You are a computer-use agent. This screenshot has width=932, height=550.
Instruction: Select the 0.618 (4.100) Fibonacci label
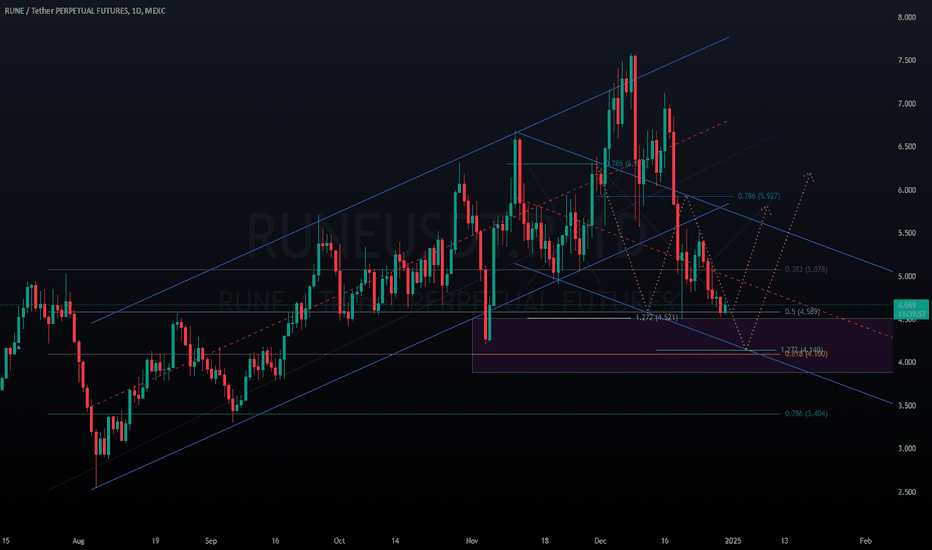806,354
